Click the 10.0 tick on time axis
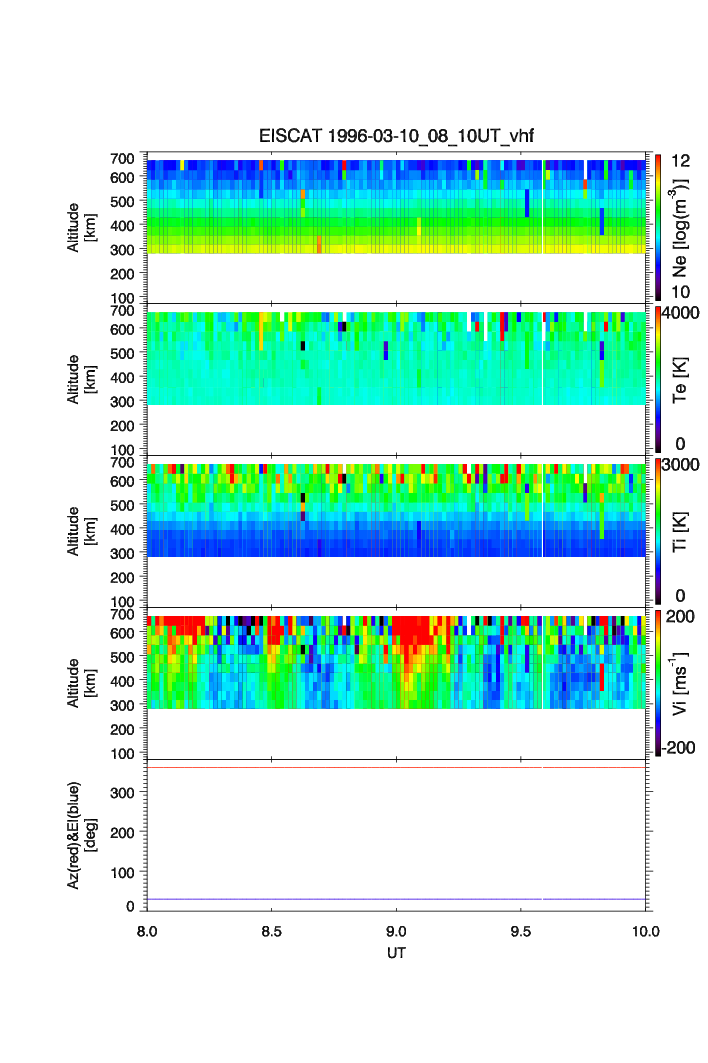 [645, 931]
